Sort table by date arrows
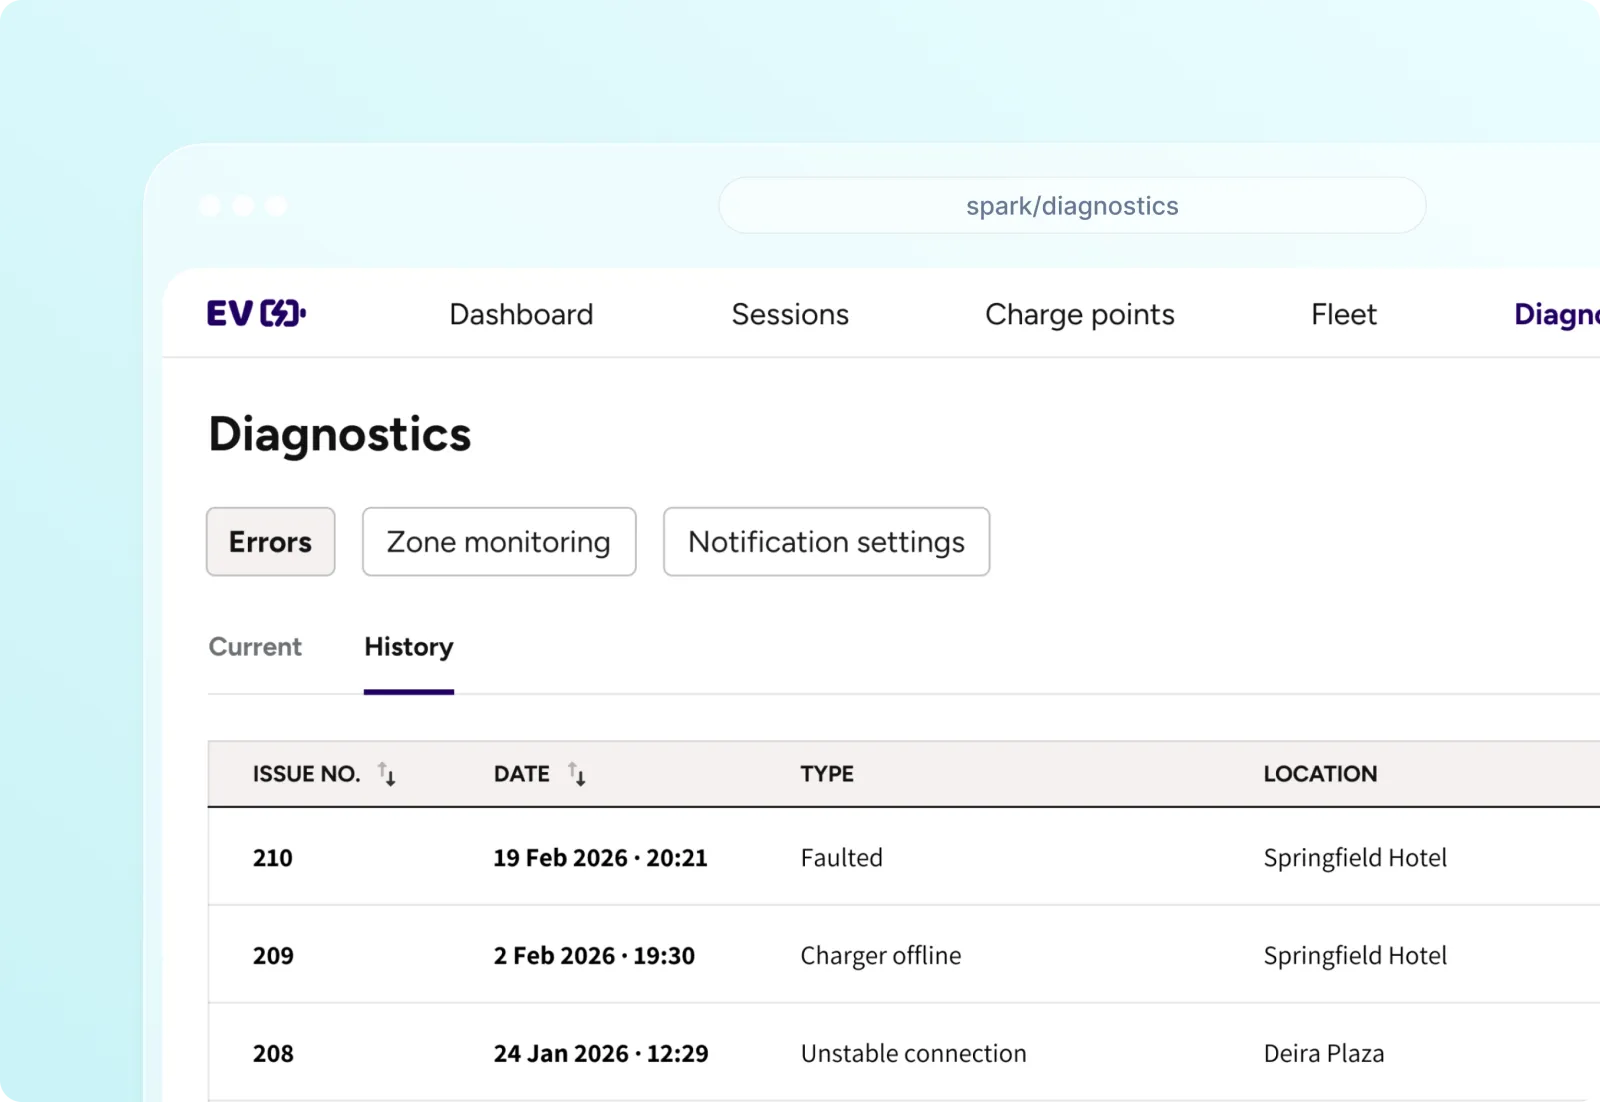 click(x=577, y=774)
